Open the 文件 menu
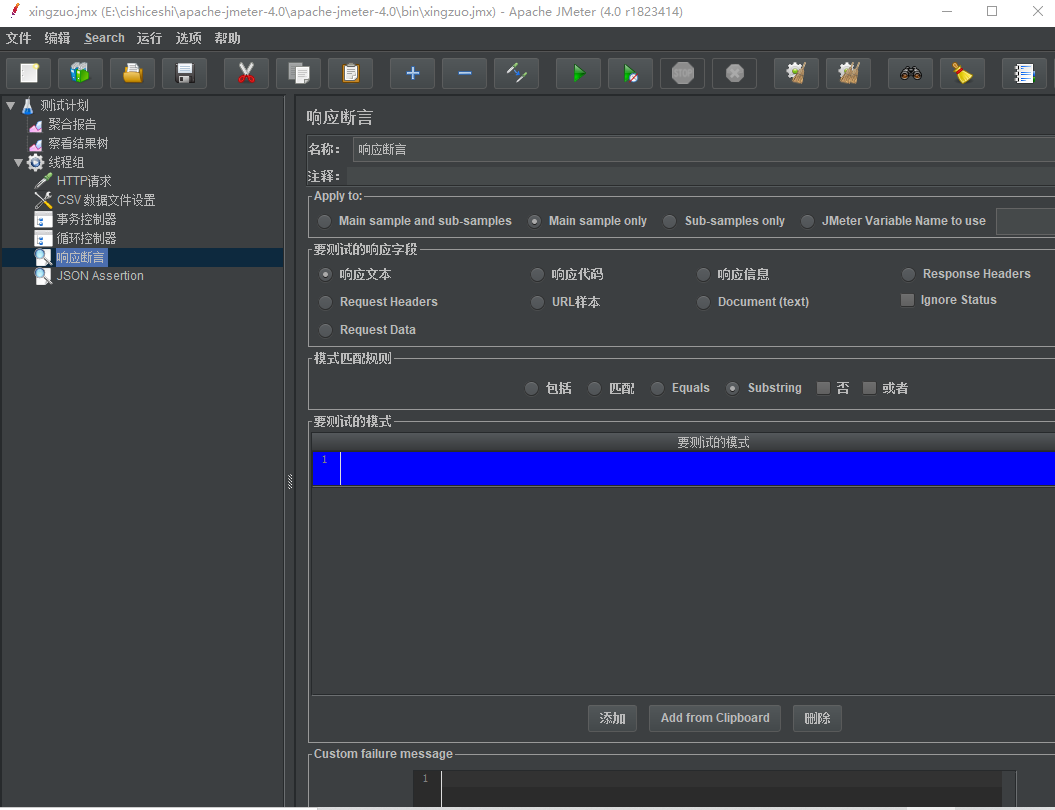 [18, 38]
